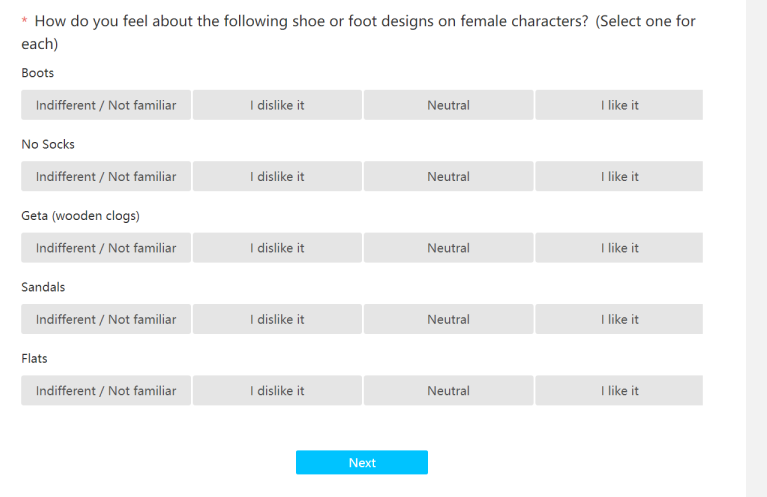Choose 'I dislike it' for No Socks
This screenshot has height=497, width=767.
coord(277,176)
